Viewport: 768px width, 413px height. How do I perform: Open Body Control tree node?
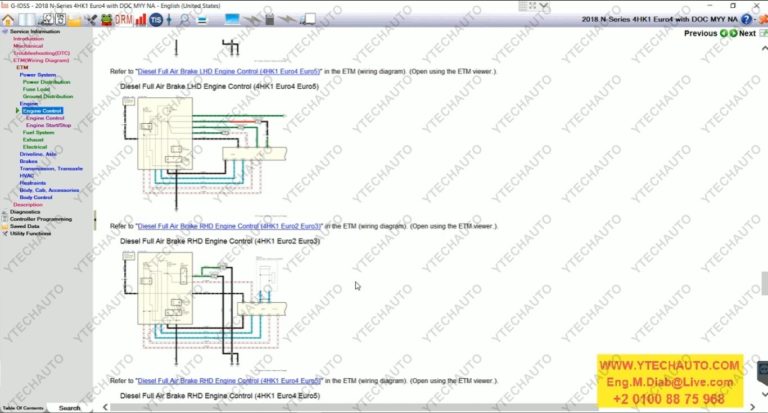tap(36, 197)
